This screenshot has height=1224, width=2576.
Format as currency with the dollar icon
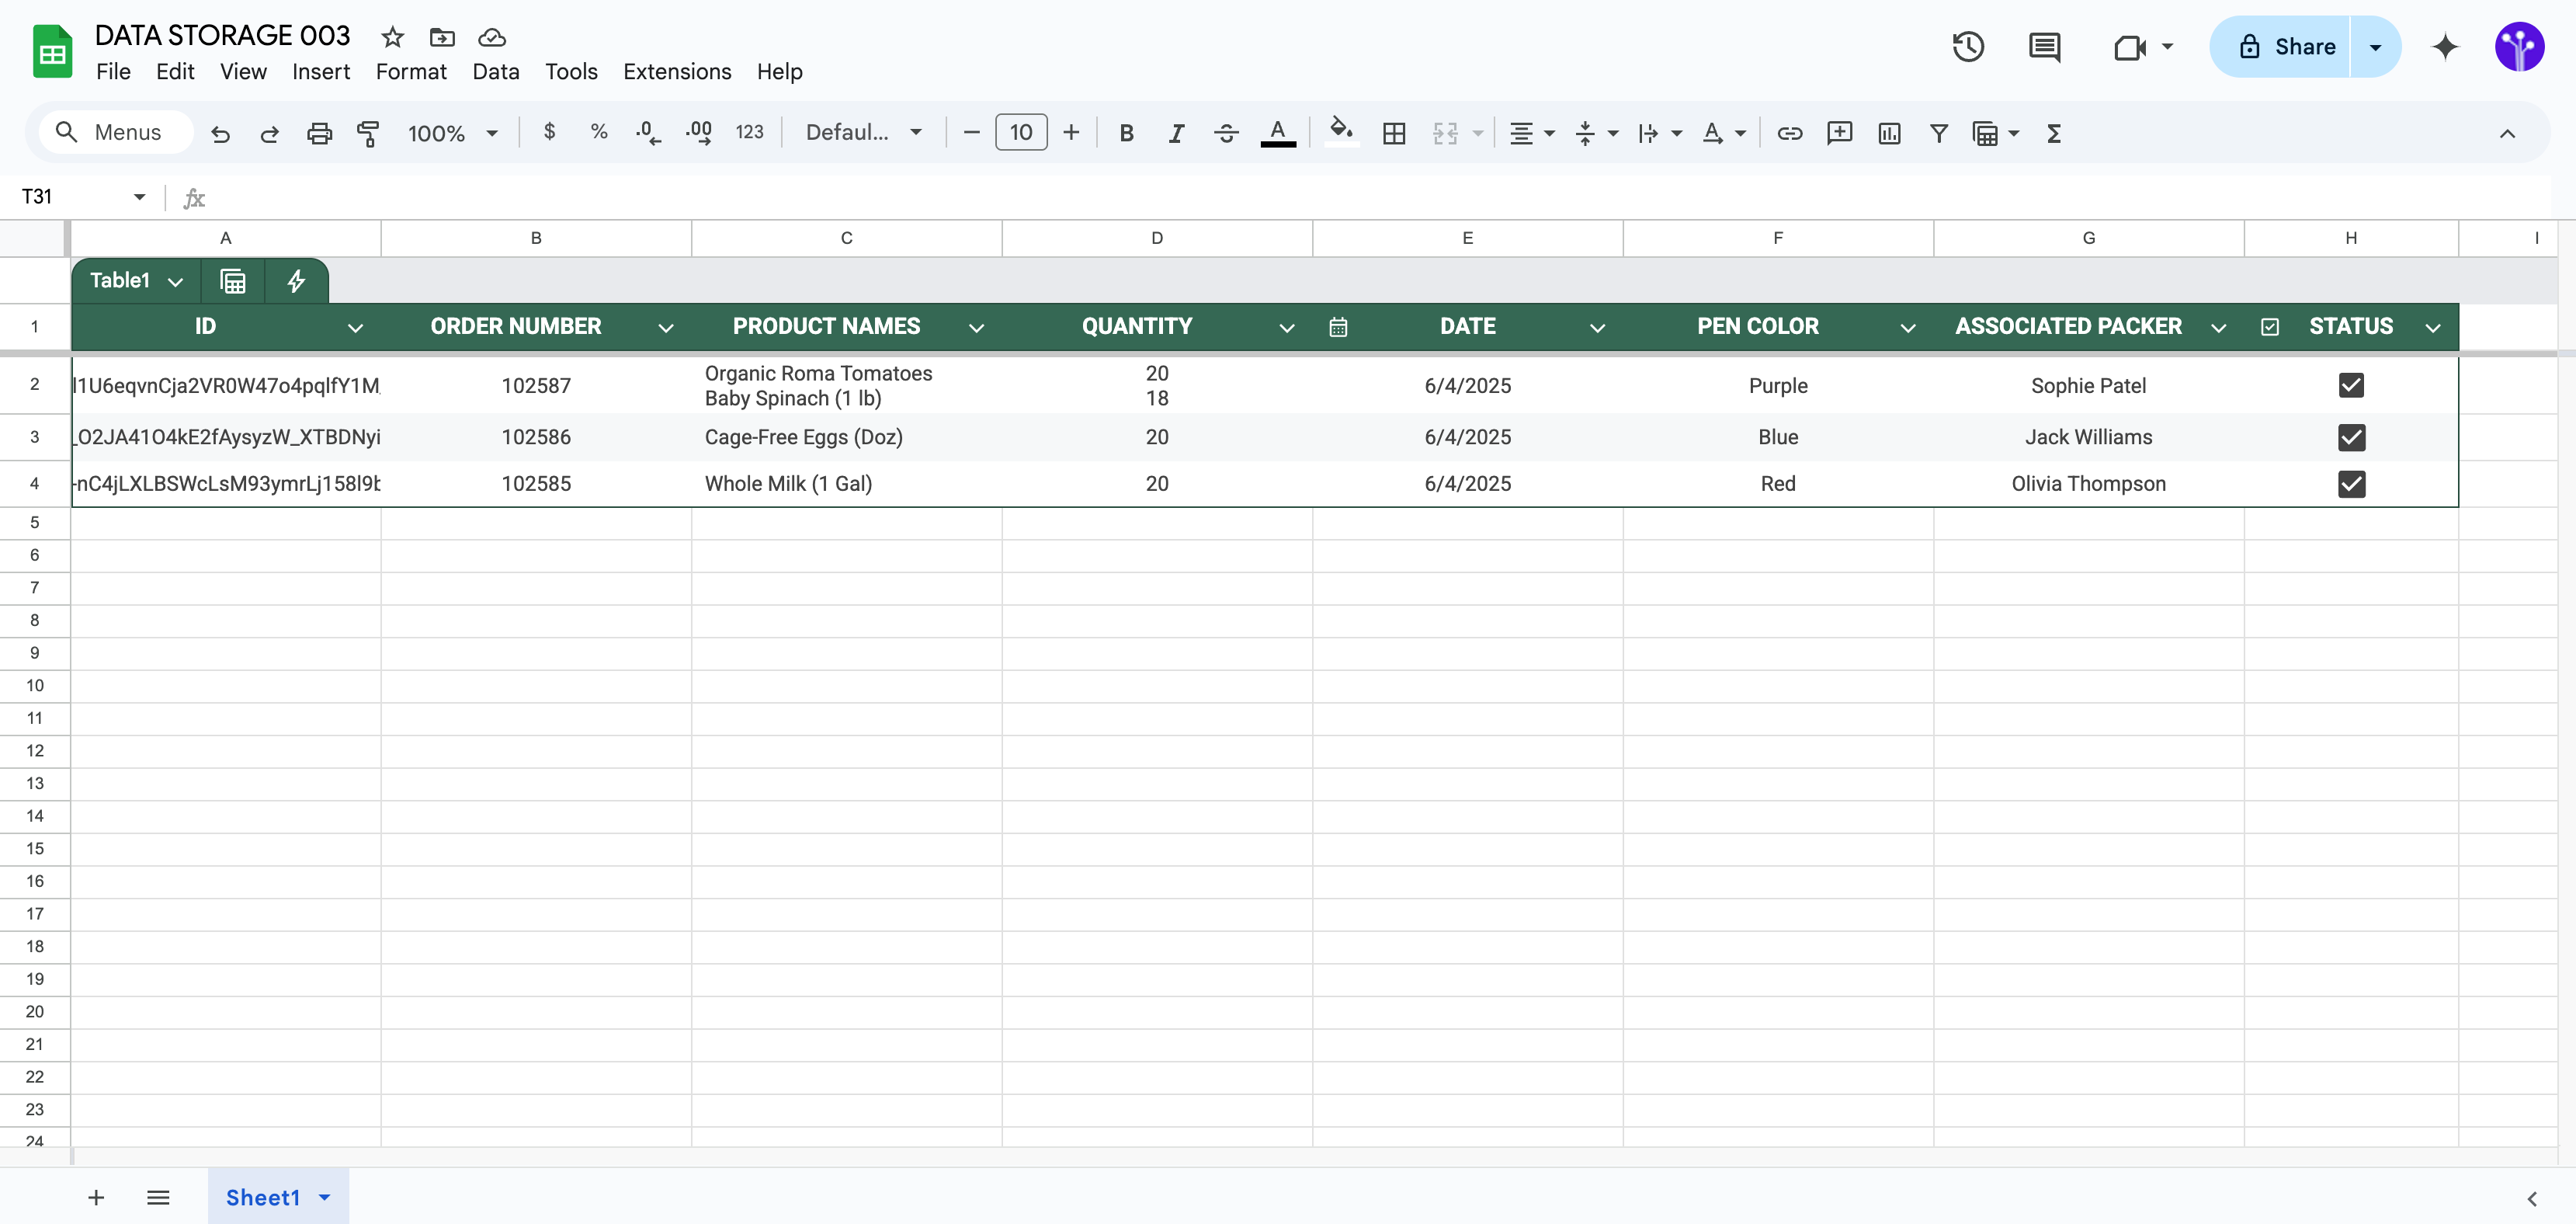549,132
